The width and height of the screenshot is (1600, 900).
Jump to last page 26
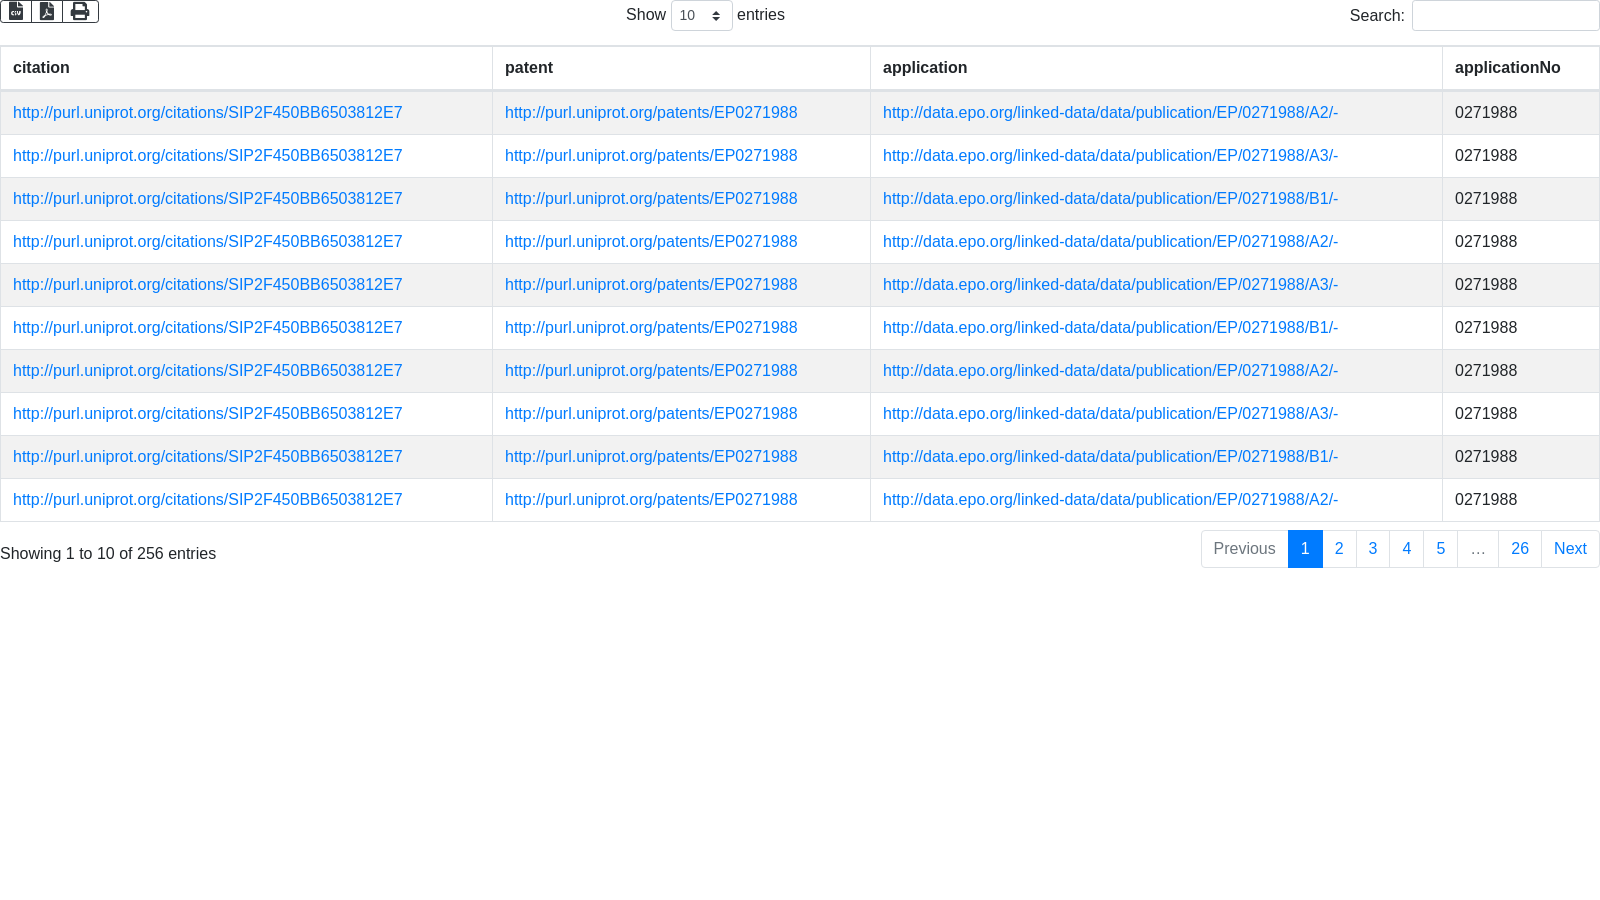tap(1519, 549)
